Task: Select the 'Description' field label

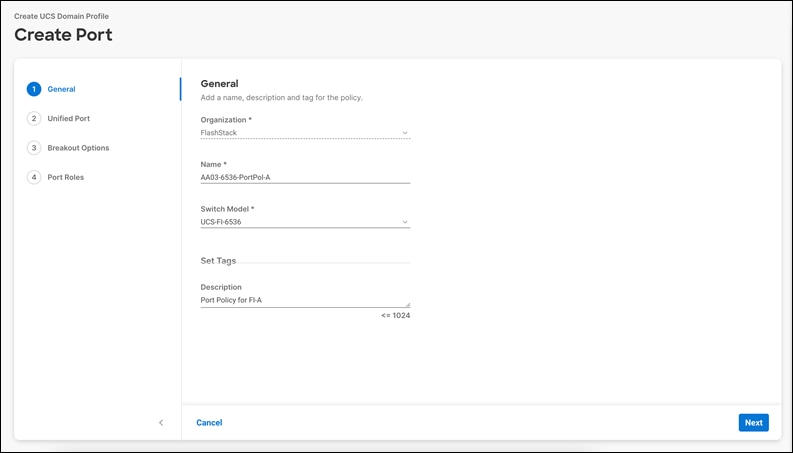Action: [221, 287]
